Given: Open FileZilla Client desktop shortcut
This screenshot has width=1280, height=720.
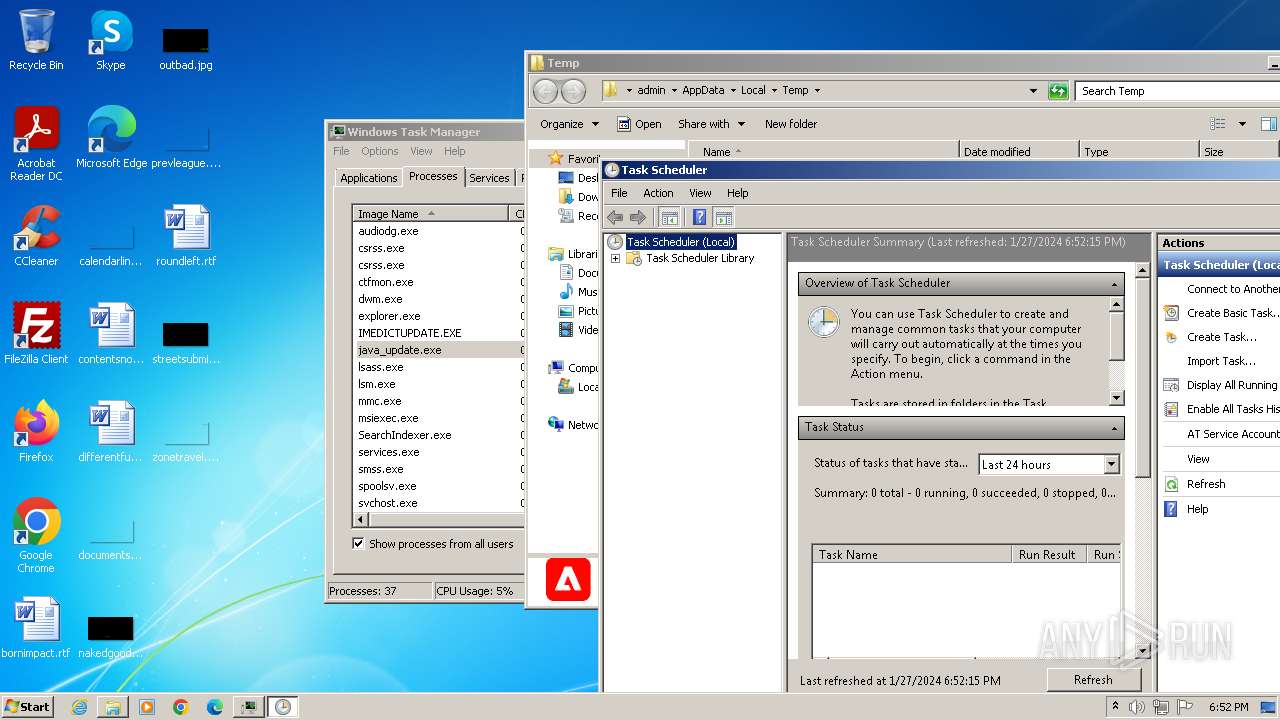Looking at the screenshot, I should coord(36,334).
